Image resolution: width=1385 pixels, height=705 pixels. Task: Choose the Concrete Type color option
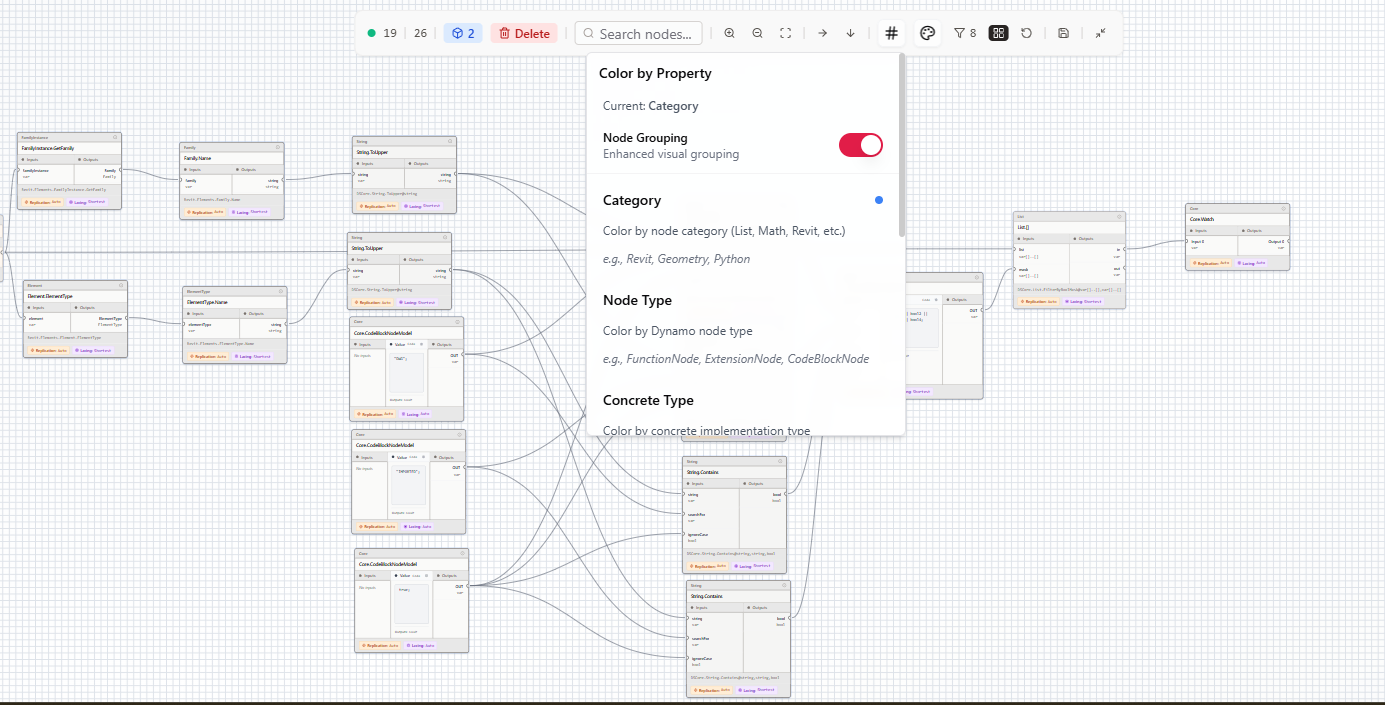coord(741,413)
